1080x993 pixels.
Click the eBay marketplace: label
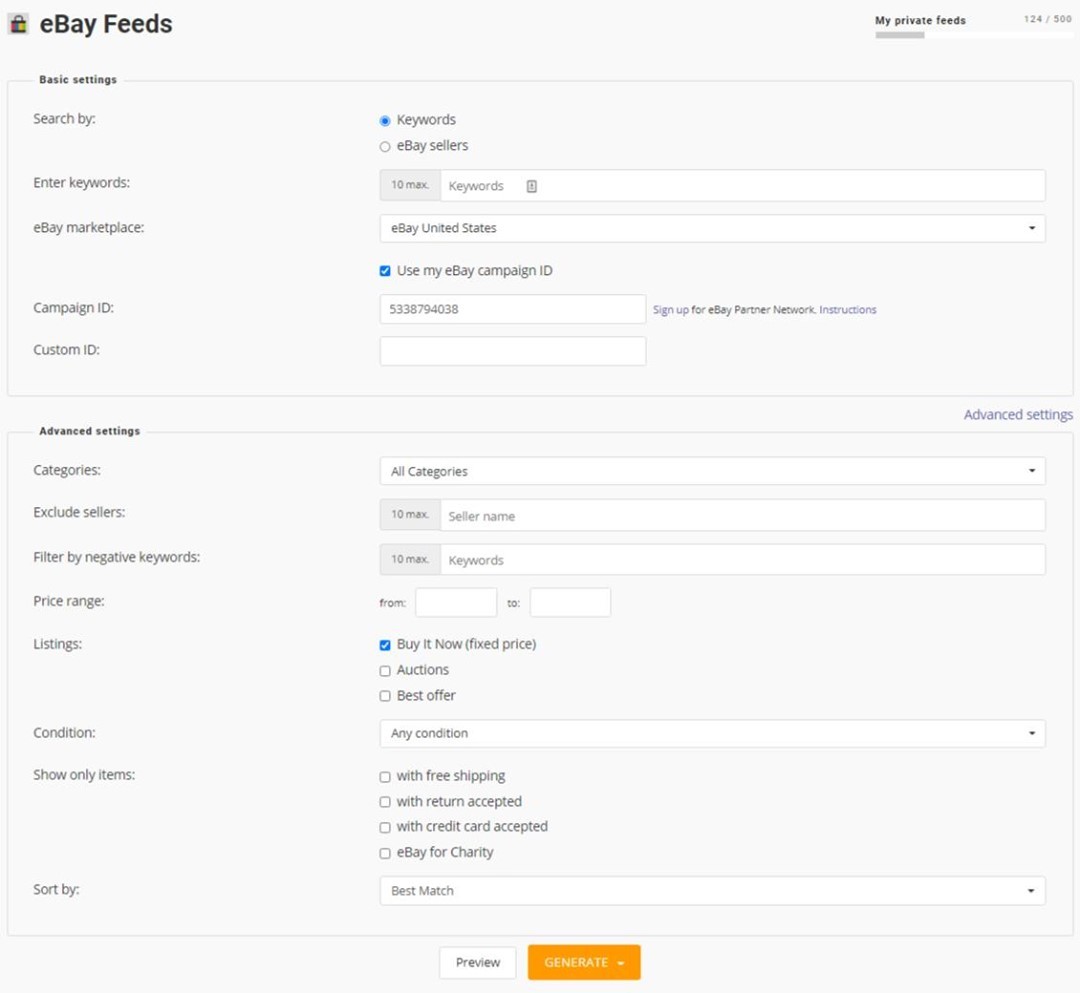(x=89, y=227)
